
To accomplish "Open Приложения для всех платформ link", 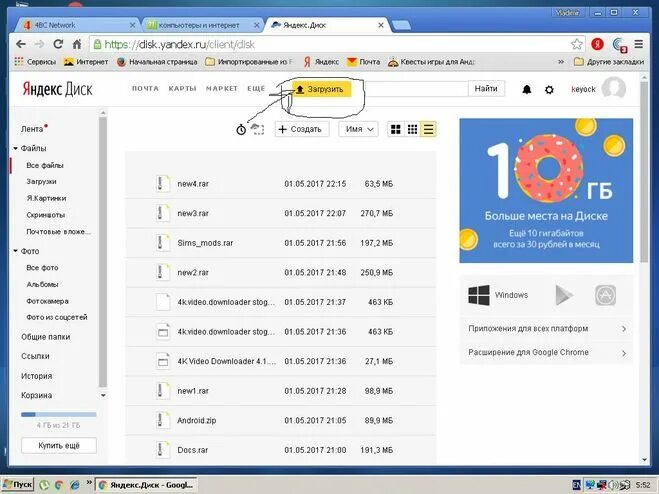I will point(546,329).
